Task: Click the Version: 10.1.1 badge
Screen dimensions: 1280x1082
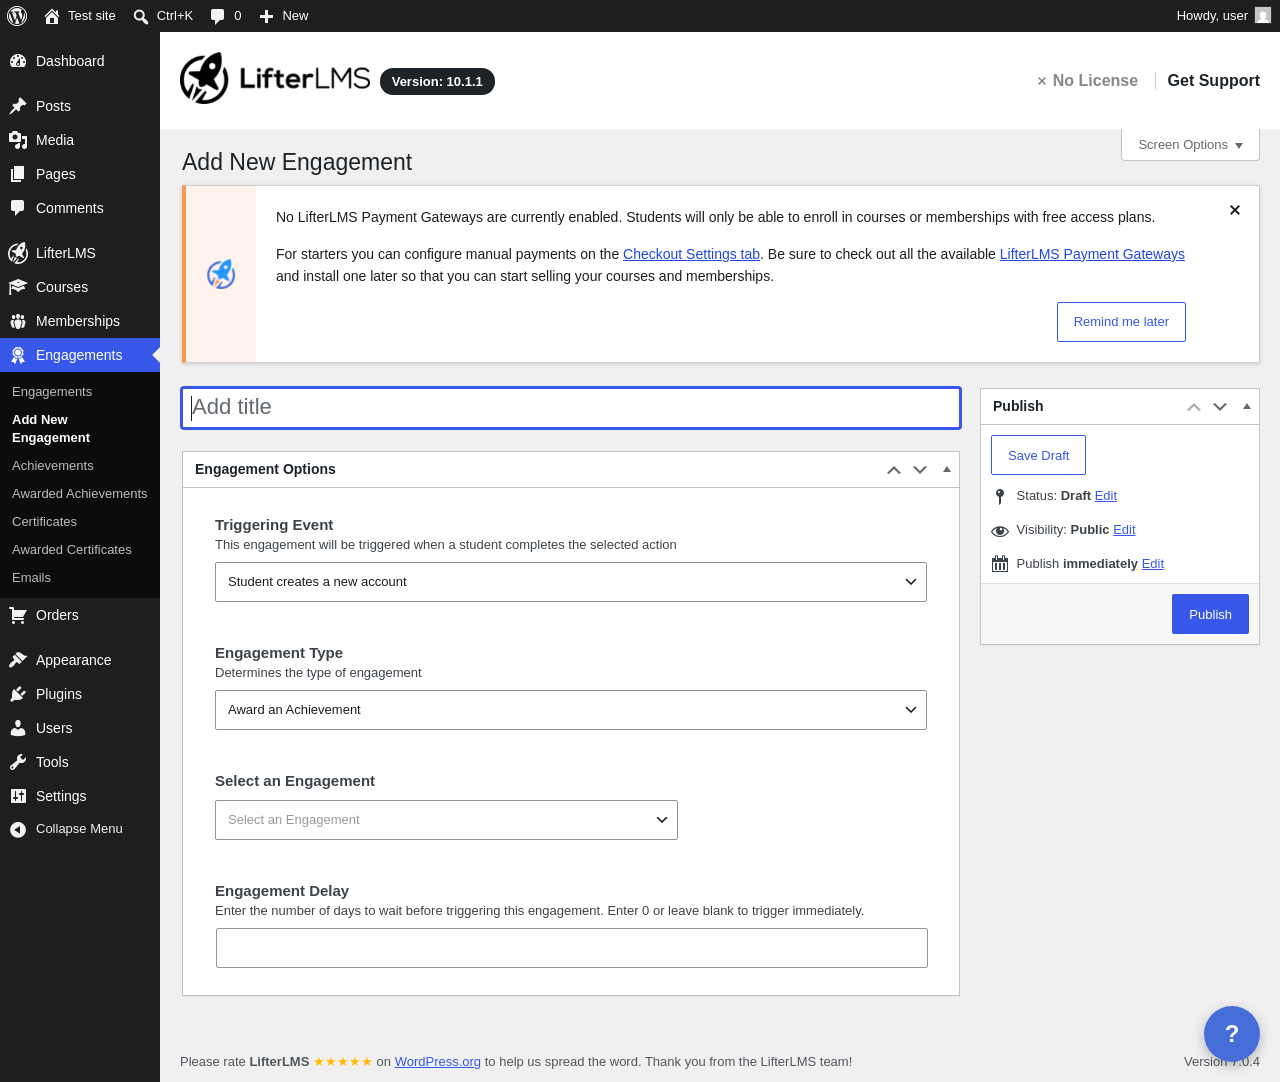Action: 437,82
